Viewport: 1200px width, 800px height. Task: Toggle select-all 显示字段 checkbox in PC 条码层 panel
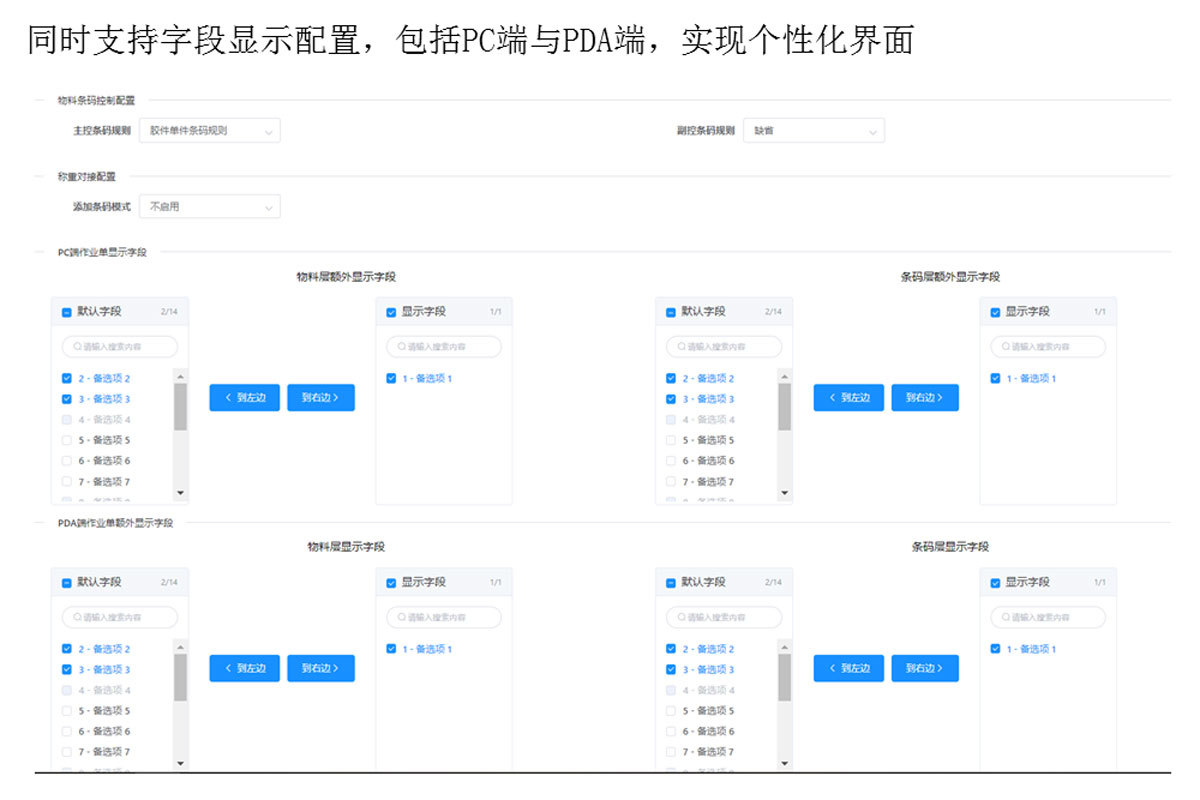(995, 312)
